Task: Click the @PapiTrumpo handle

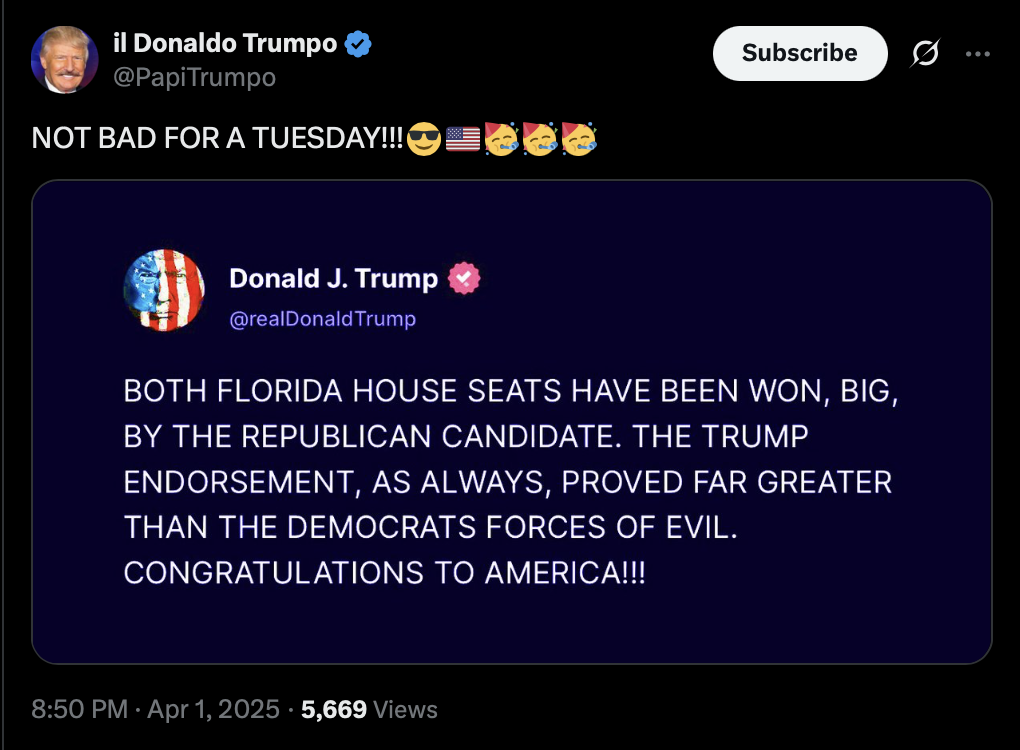Action: 195,77
